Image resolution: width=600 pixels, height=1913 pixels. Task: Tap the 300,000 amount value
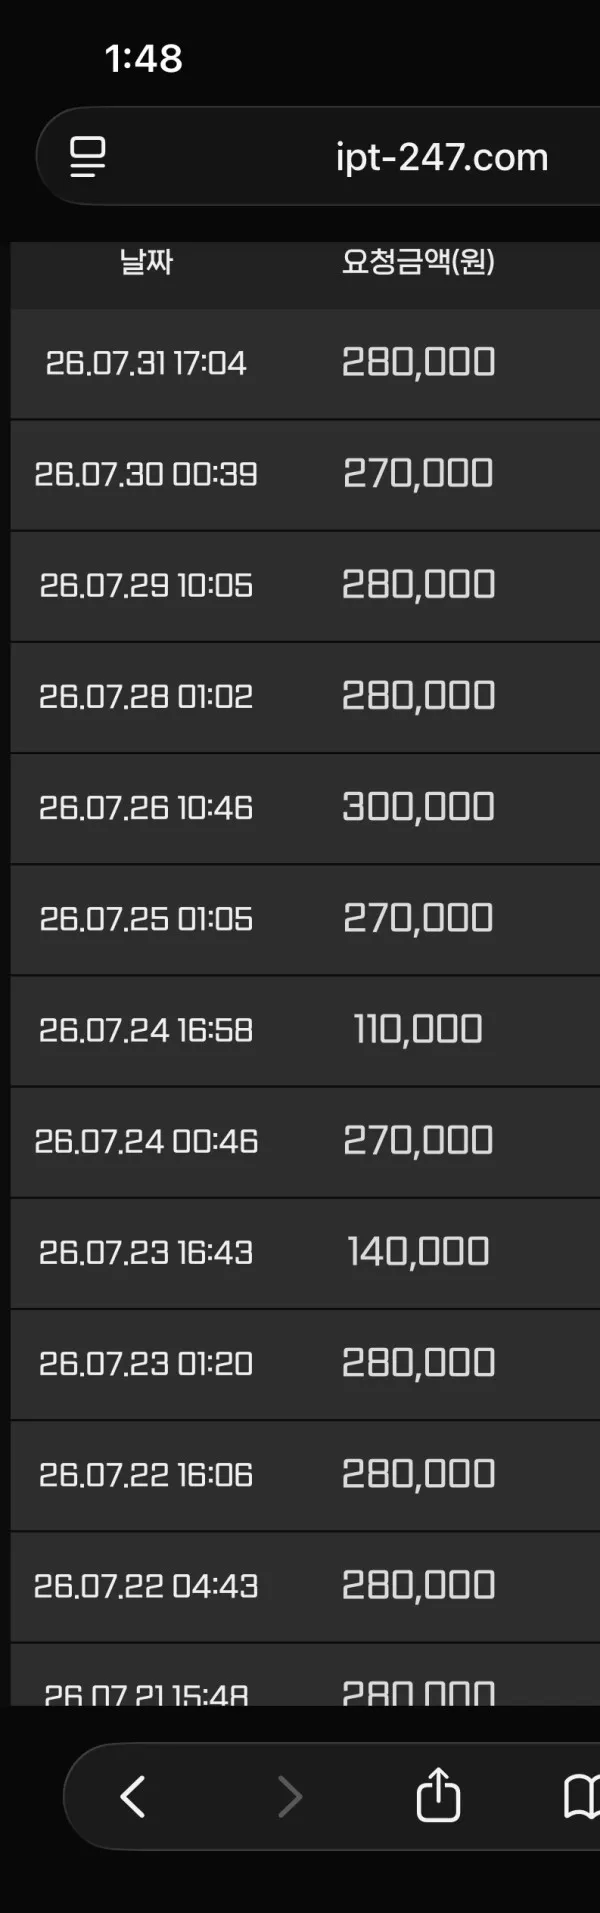tap(418, 807)
